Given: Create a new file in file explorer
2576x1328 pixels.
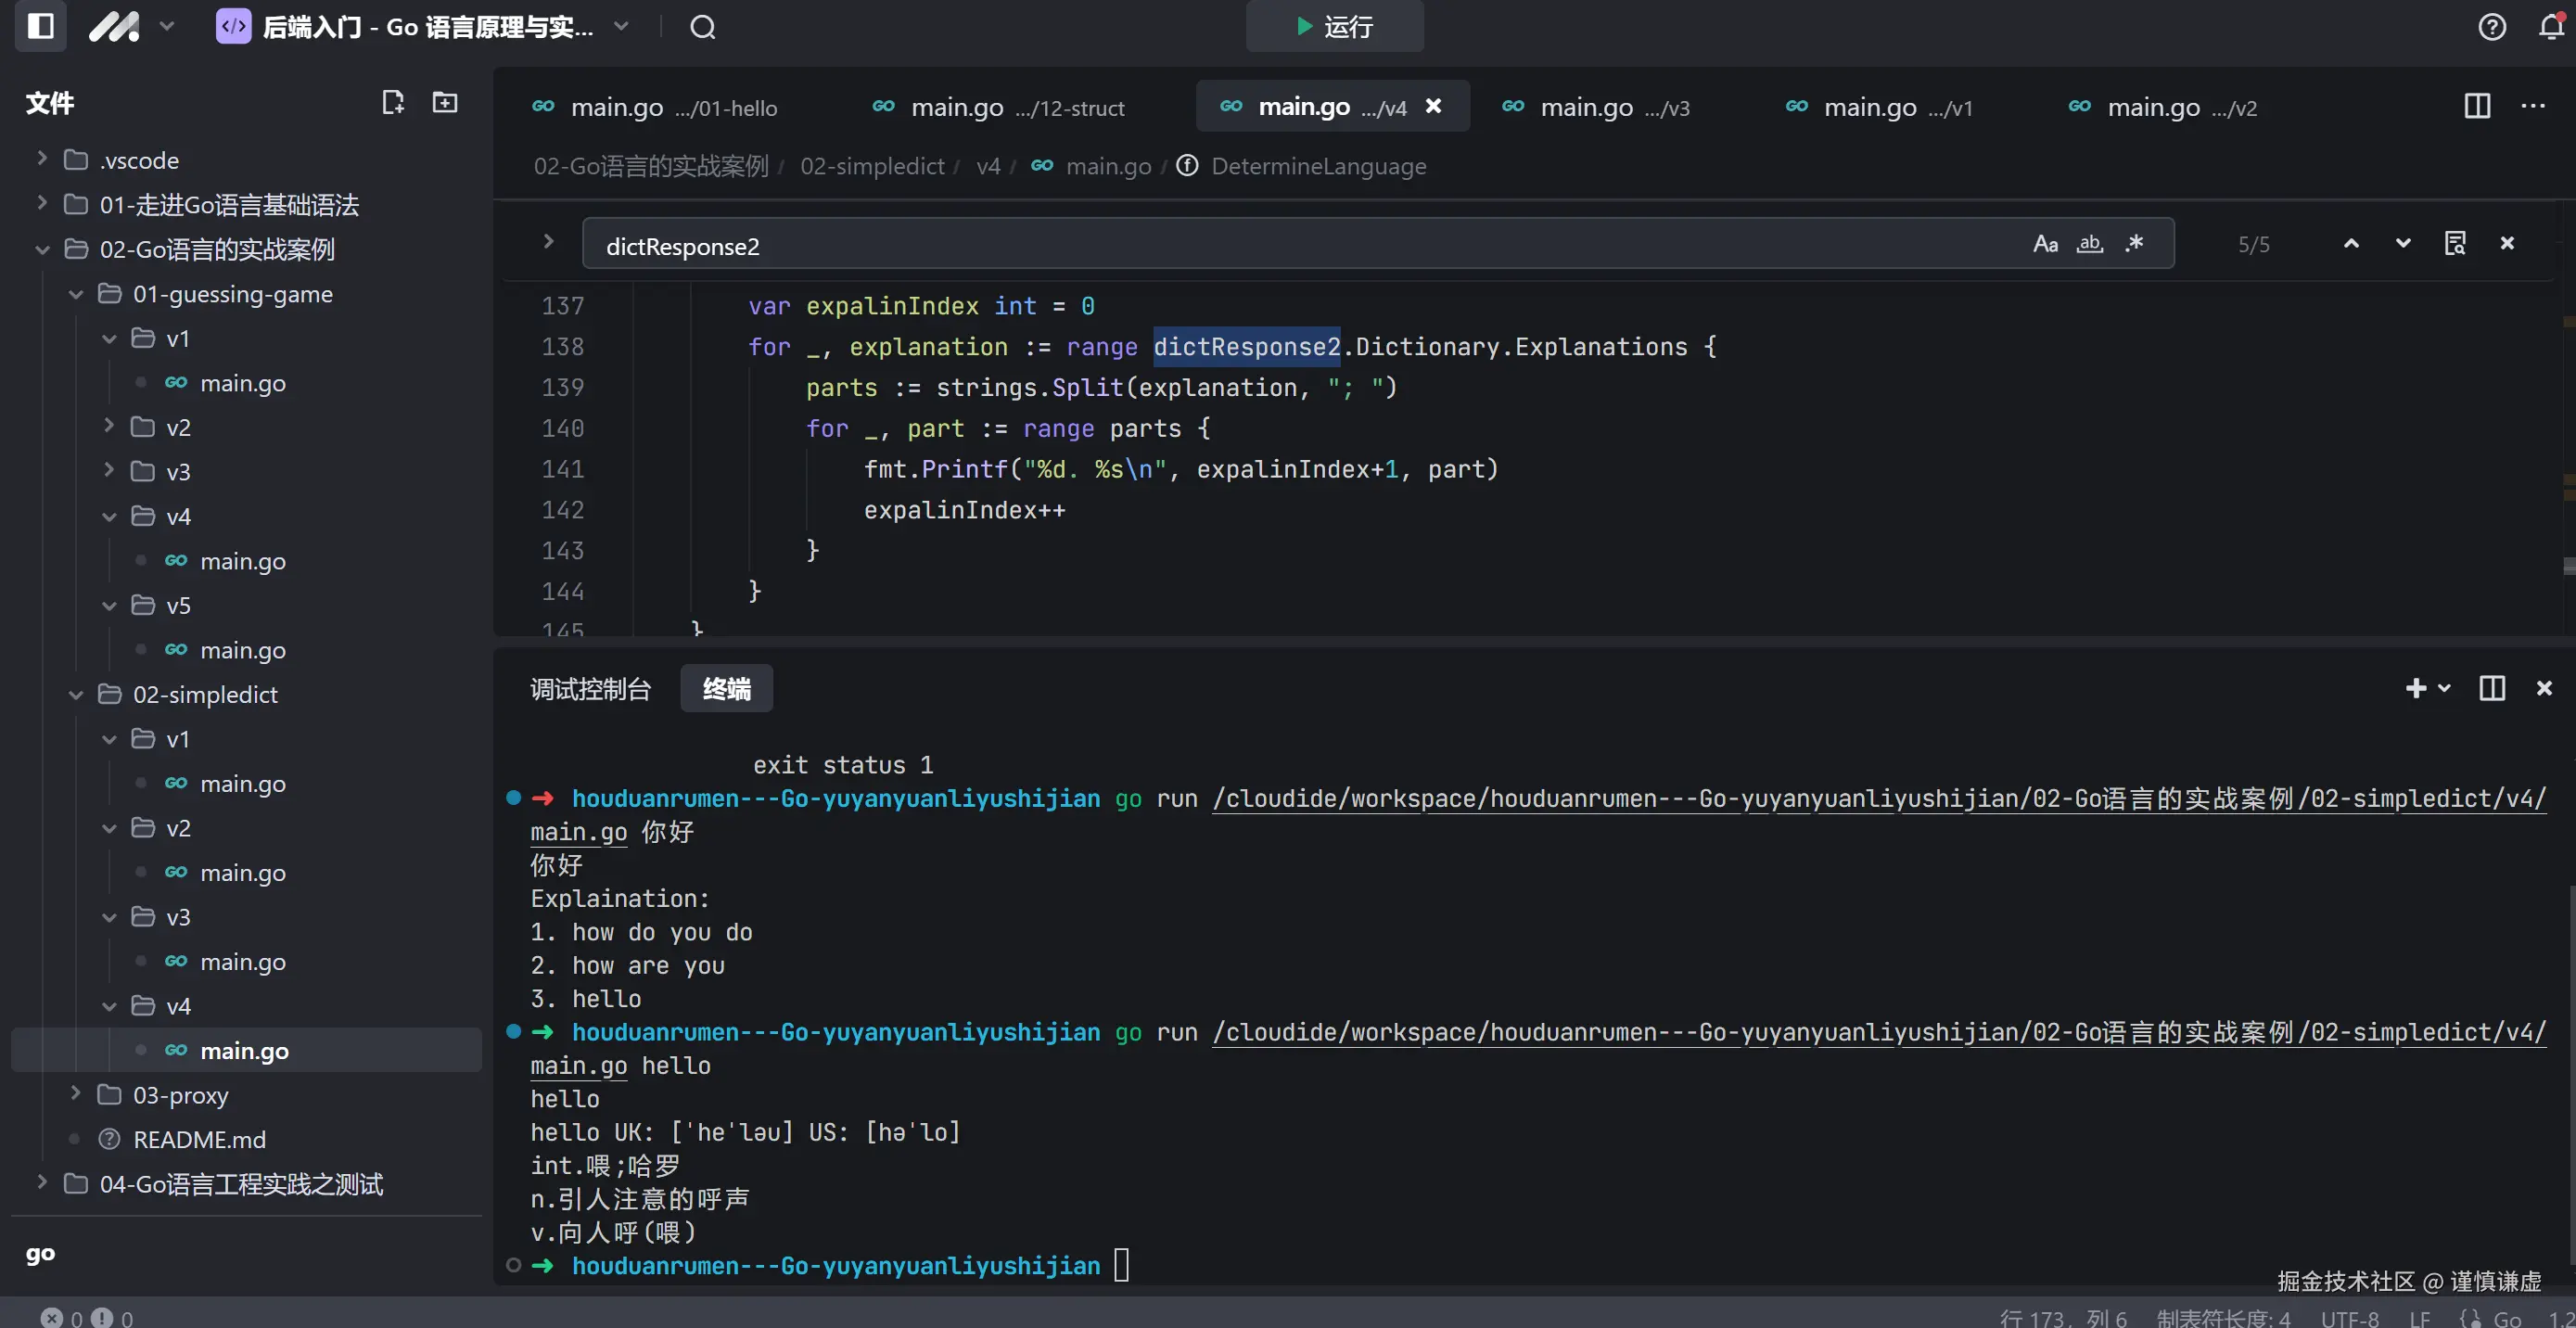Looking at the screenshot, I should pos(393,102).
